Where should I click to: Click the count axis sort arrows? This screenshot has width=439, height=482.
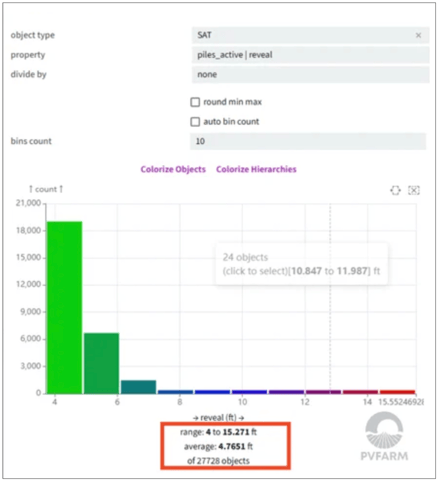pyautogui.click(x=46, y=189)
